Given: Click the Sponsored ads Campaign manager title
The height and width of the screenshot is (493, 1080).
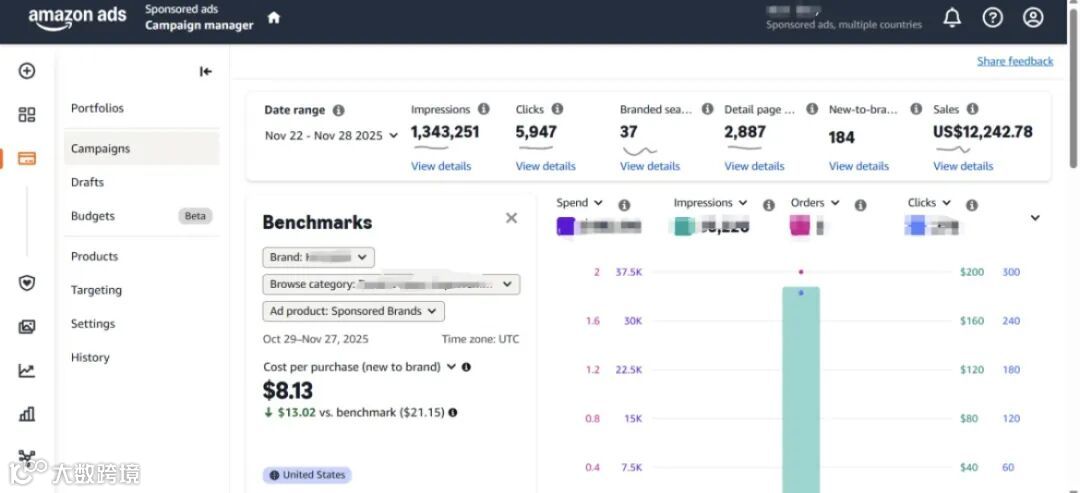Looking at the screenshot, I should tap(199, 17).
